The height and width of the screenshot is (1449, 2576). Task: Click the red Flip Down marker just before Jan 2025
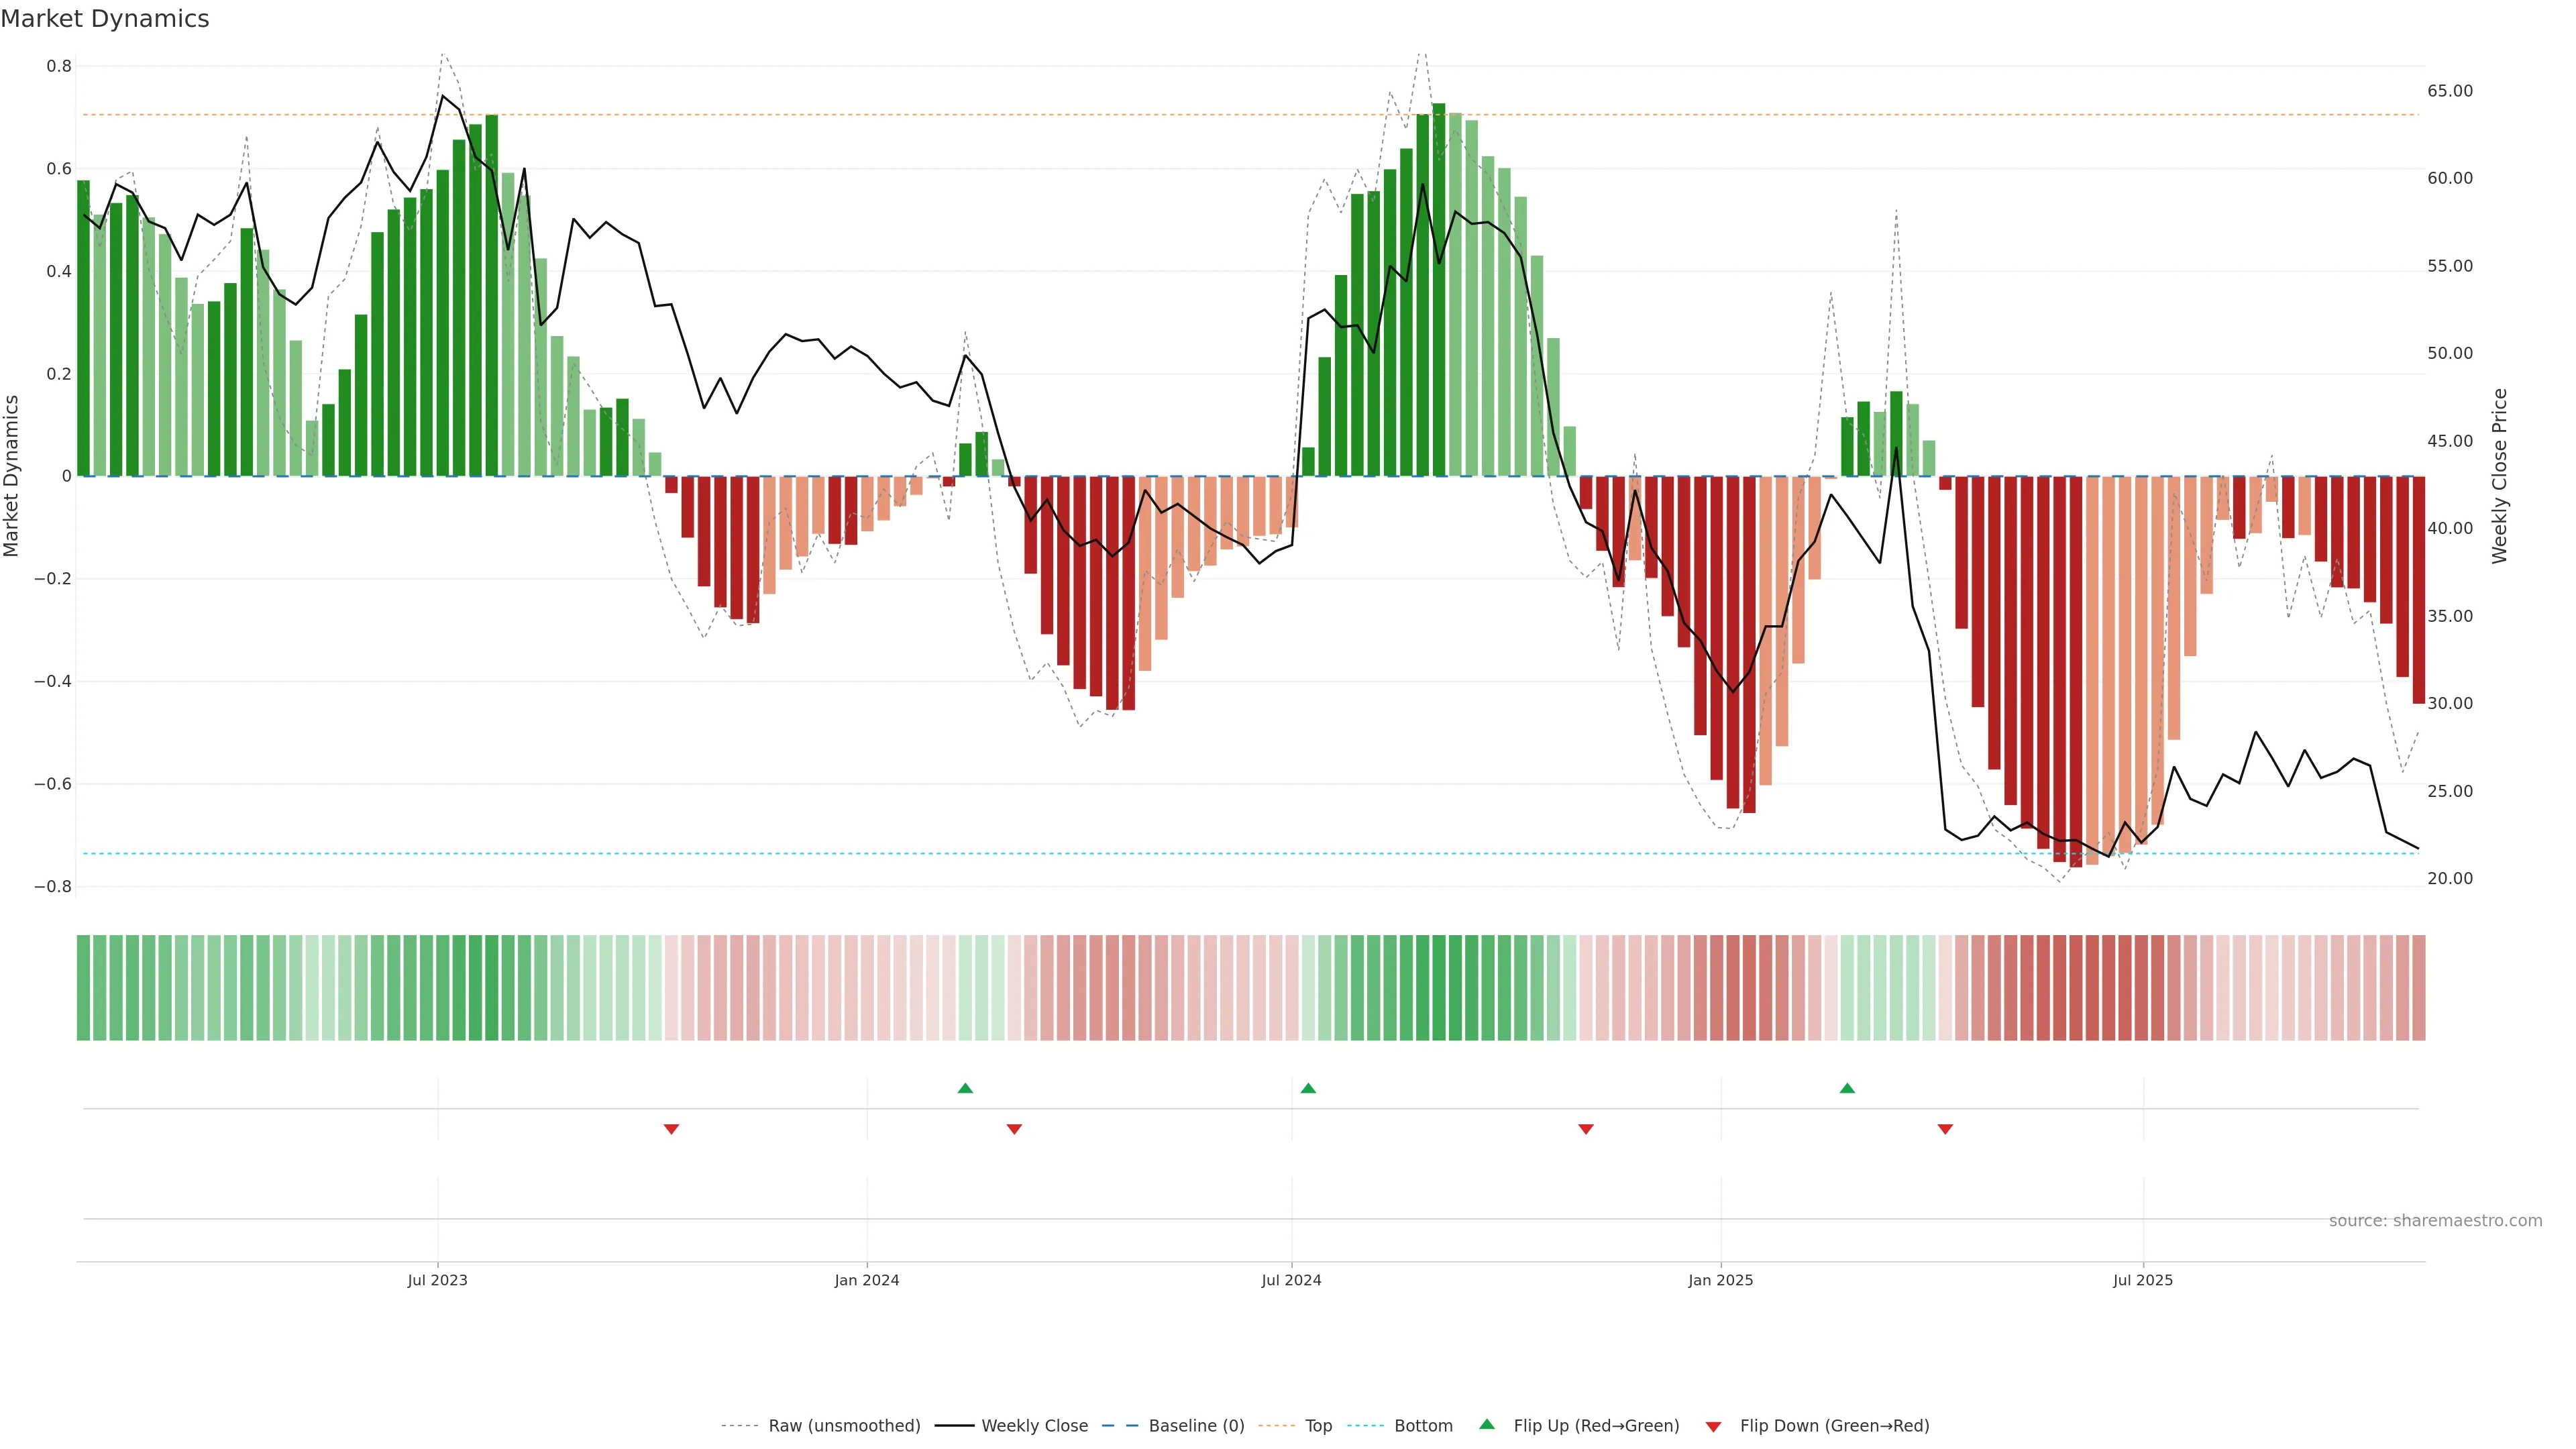tap(1585, 1129)
